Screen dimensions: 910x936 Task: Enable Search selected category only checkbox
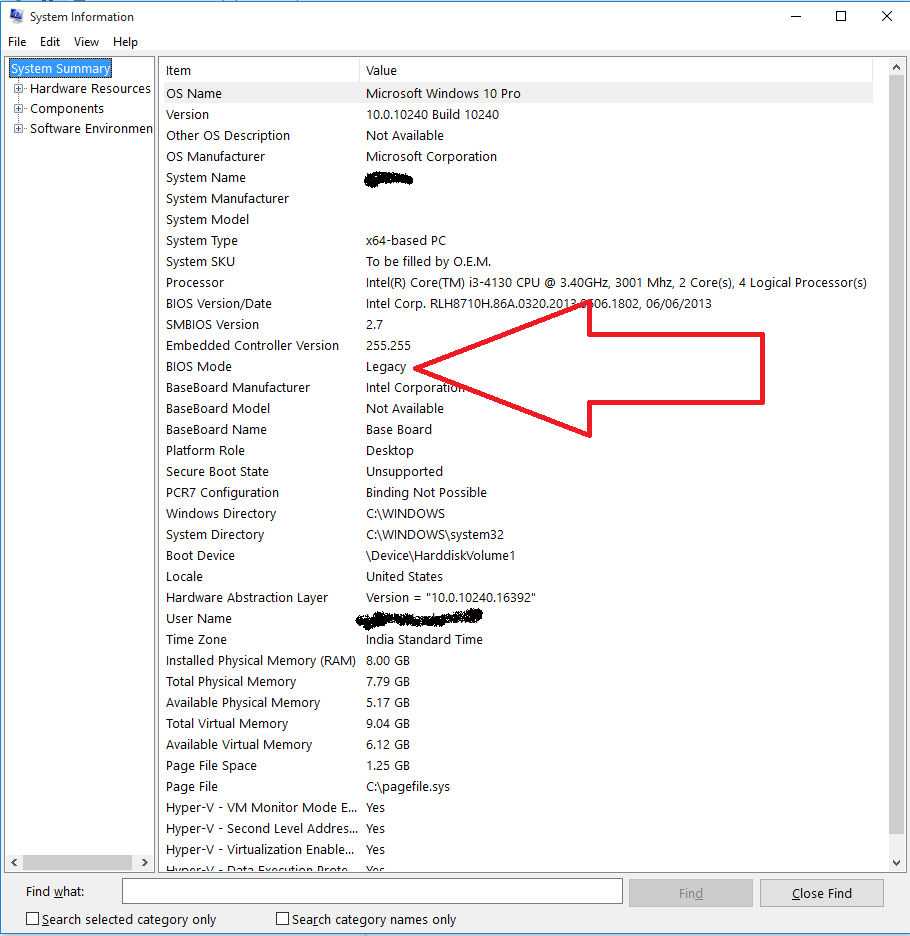(x=33, y=919)
